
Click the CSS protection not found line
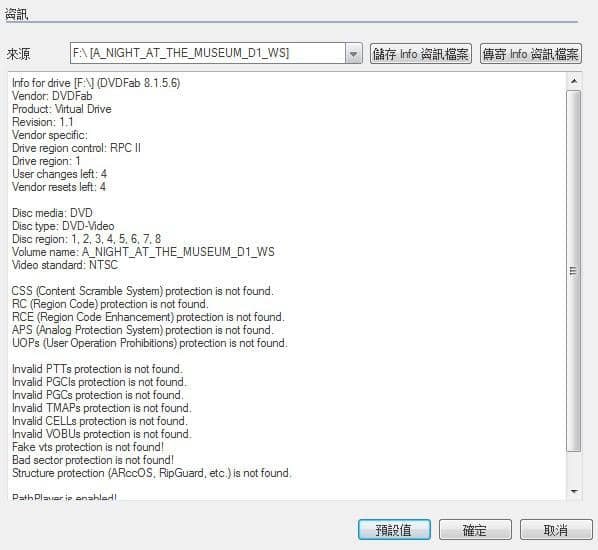click(x=142, y=291)
